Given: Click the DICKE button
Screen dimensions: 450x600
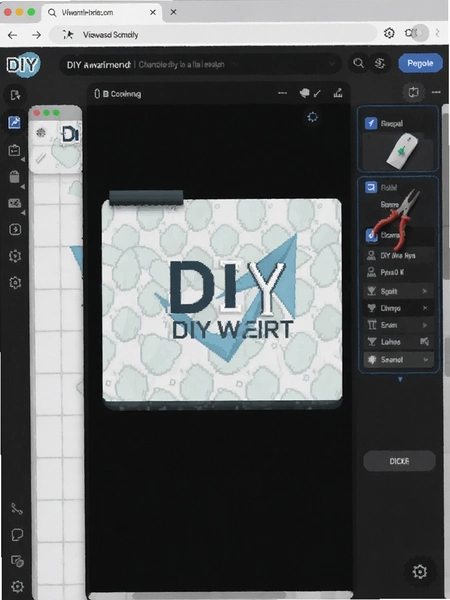Looking at the screenshot, I should click(399, 461).
